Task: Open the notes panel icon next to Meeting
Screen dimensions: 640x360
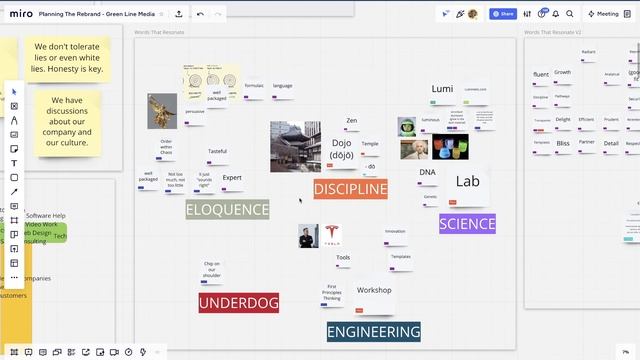Action: 627,14
